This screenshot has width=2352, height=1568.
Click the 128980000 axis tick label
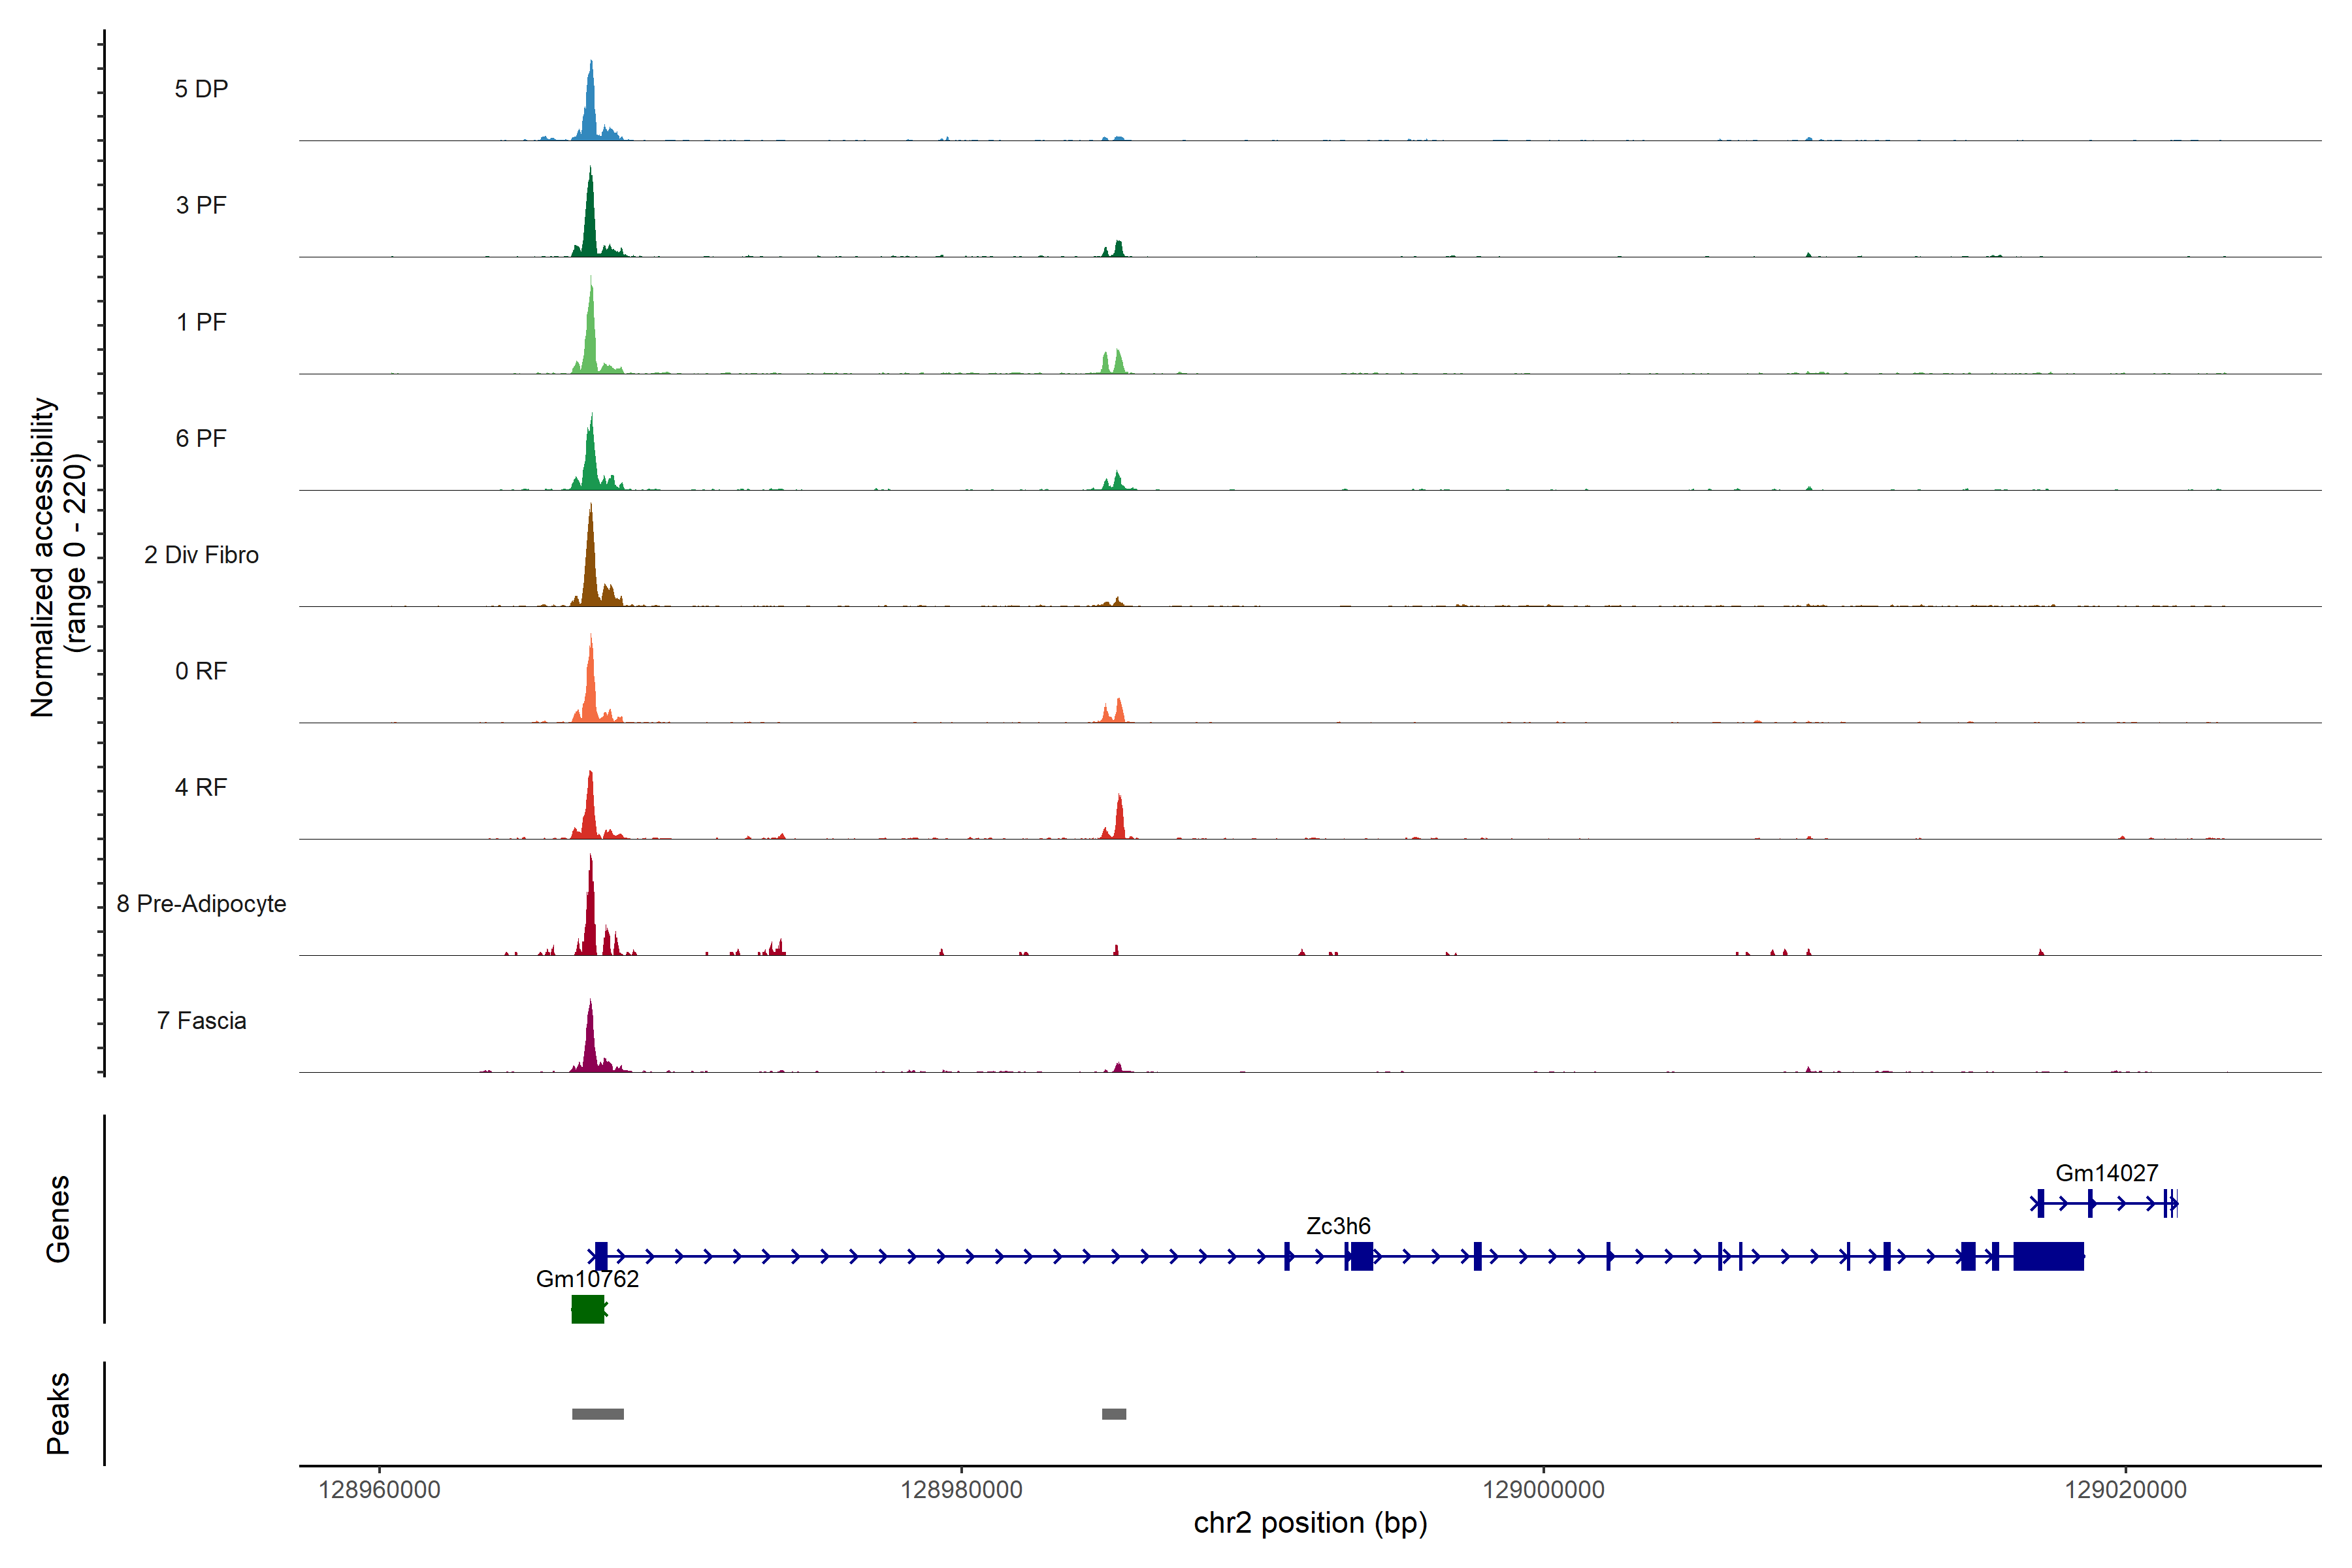click(x=961, y=1490)
